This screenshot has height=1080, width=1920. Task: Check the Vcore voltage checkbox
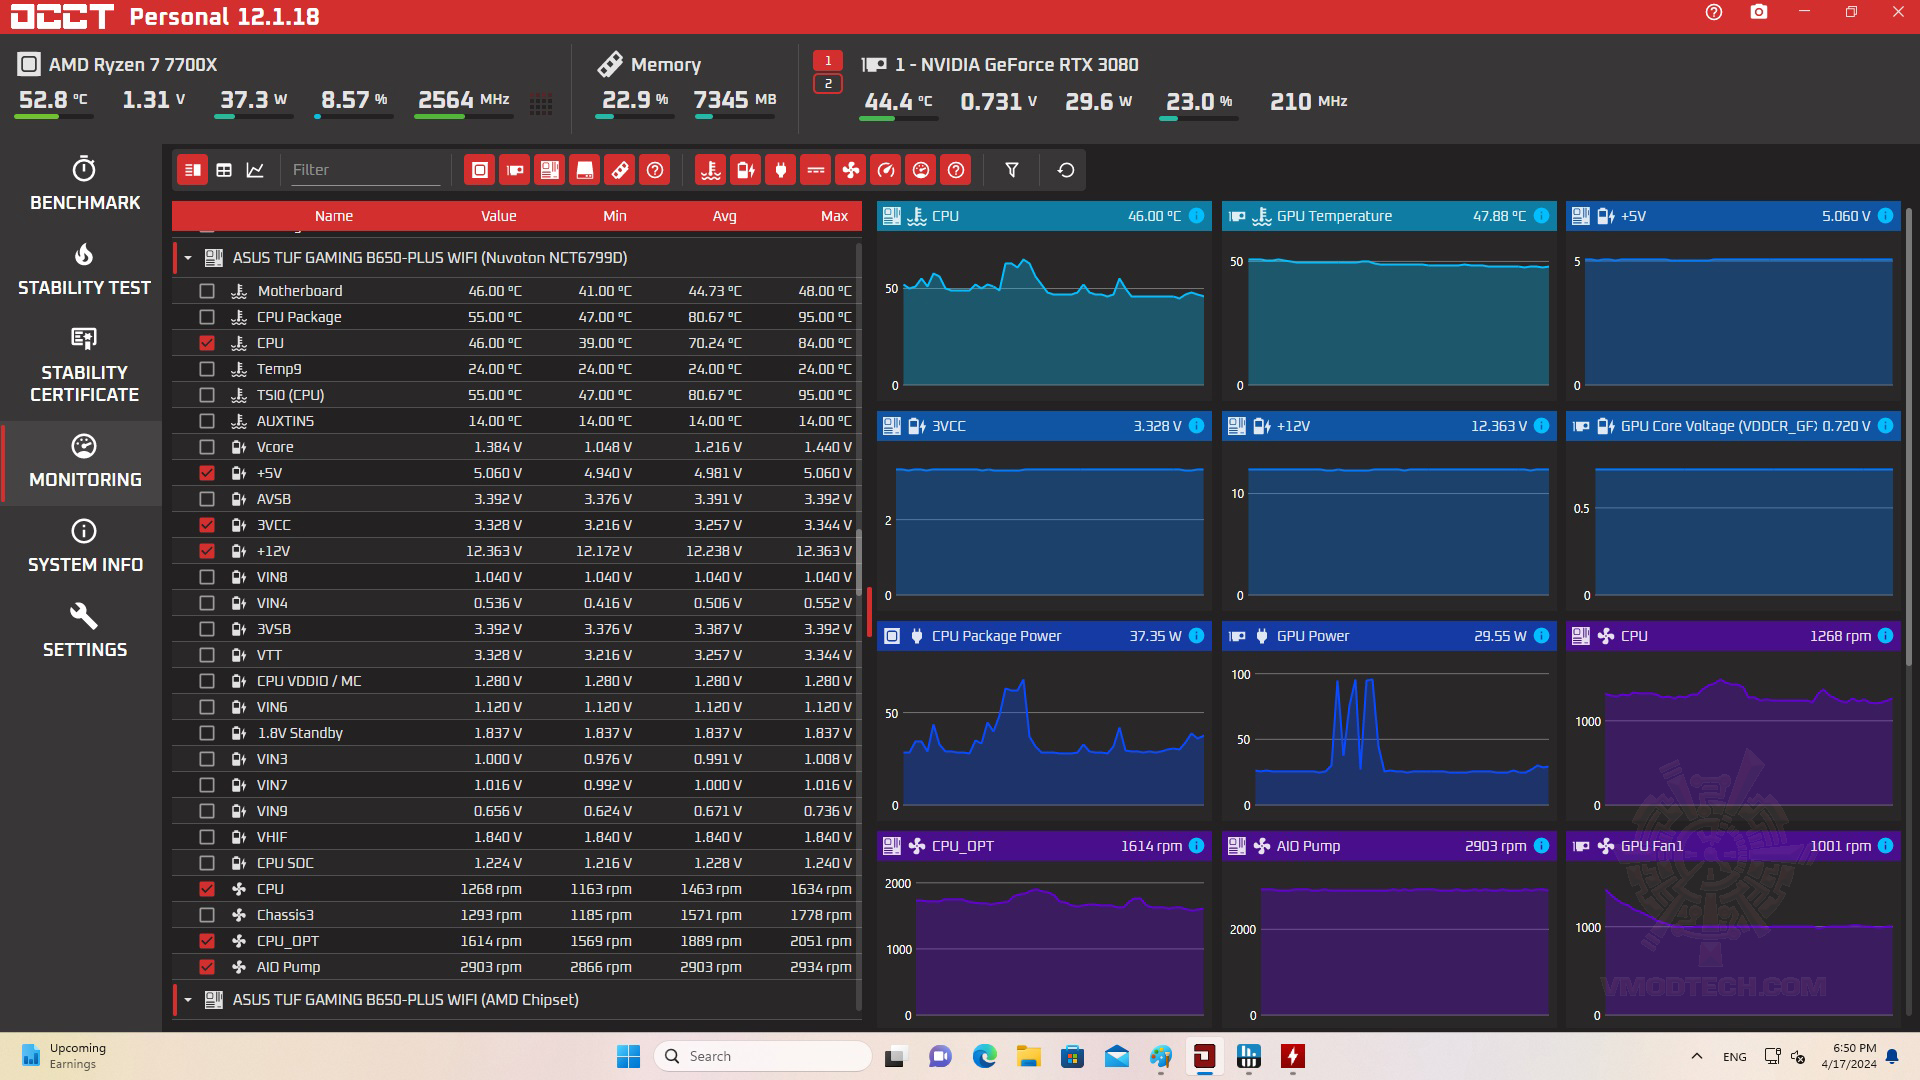207,447
